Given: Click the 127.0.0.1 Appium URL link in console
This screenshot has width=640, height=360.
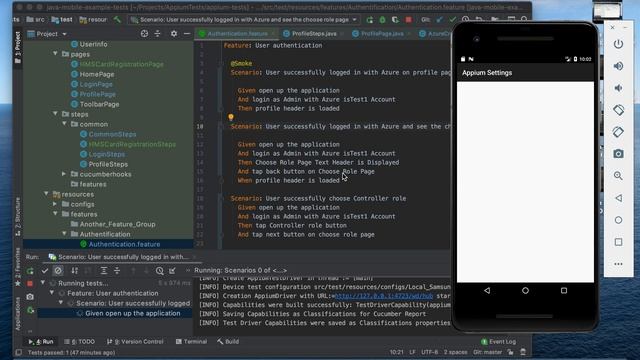Looking at the screenshot, I should 384,296.
